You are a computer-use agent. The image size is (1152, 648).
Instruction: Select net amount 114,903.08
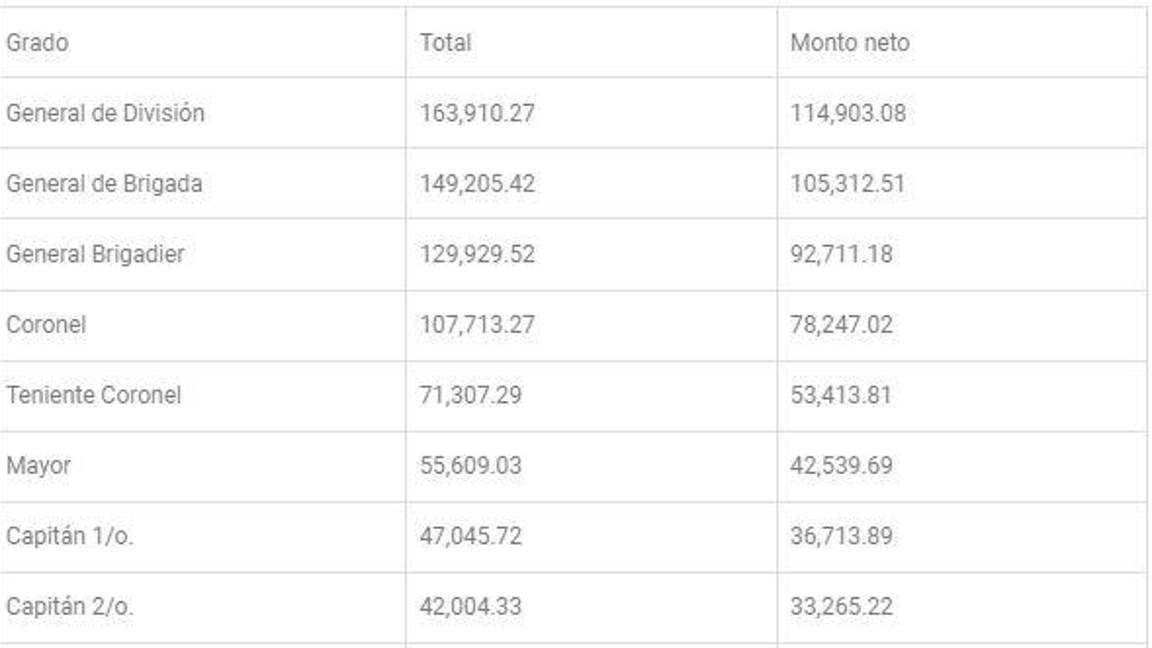(x=848, y=113)
